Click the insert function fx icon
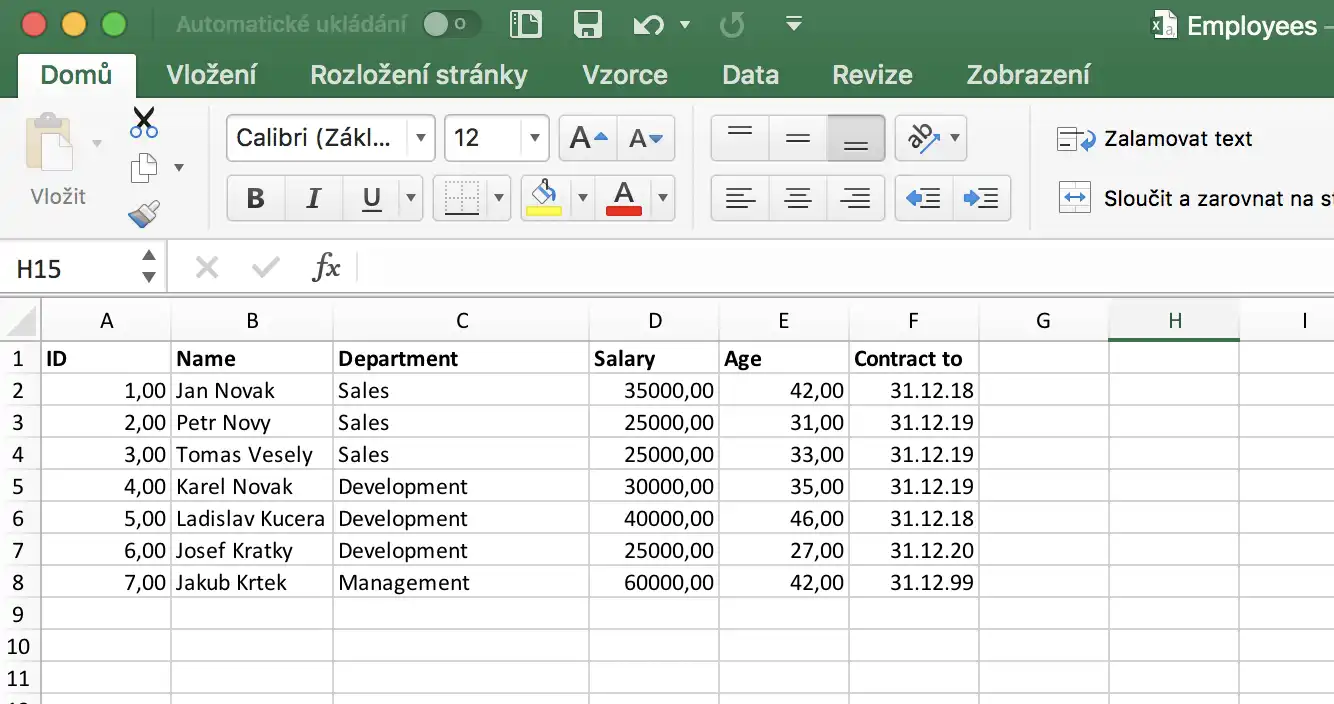The width and height of the screenshot is (1334, 704). tap(327, 268)
